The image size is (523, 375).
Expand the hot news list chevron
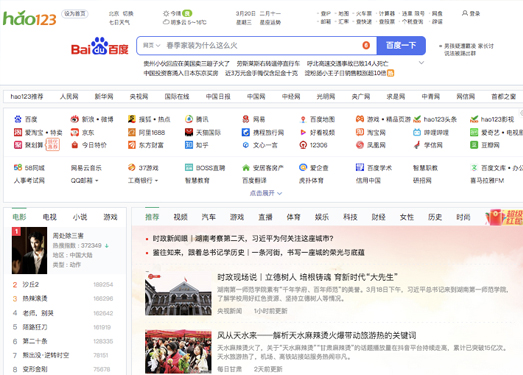tap(421, 63)
